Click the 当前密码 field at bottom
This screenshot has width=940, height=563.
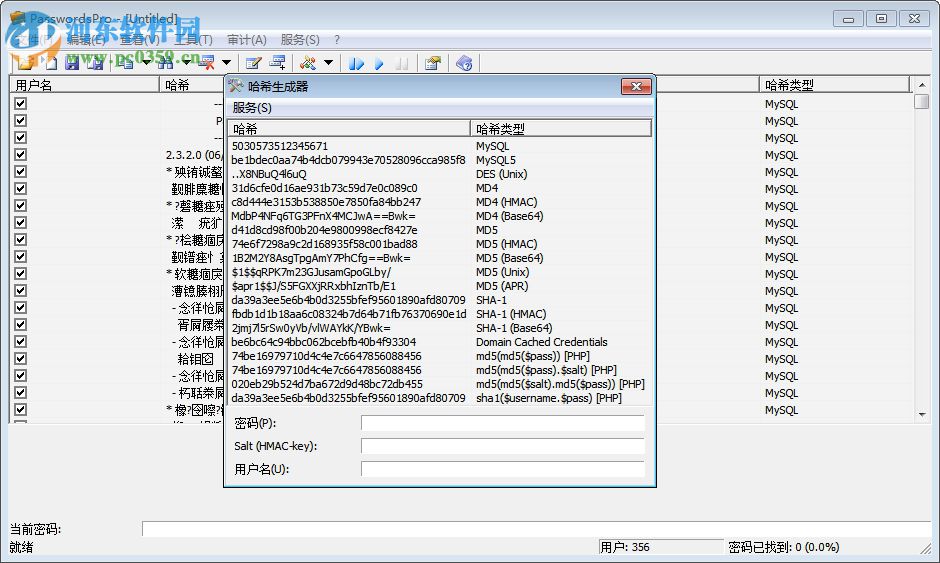(x=537, y=529)
